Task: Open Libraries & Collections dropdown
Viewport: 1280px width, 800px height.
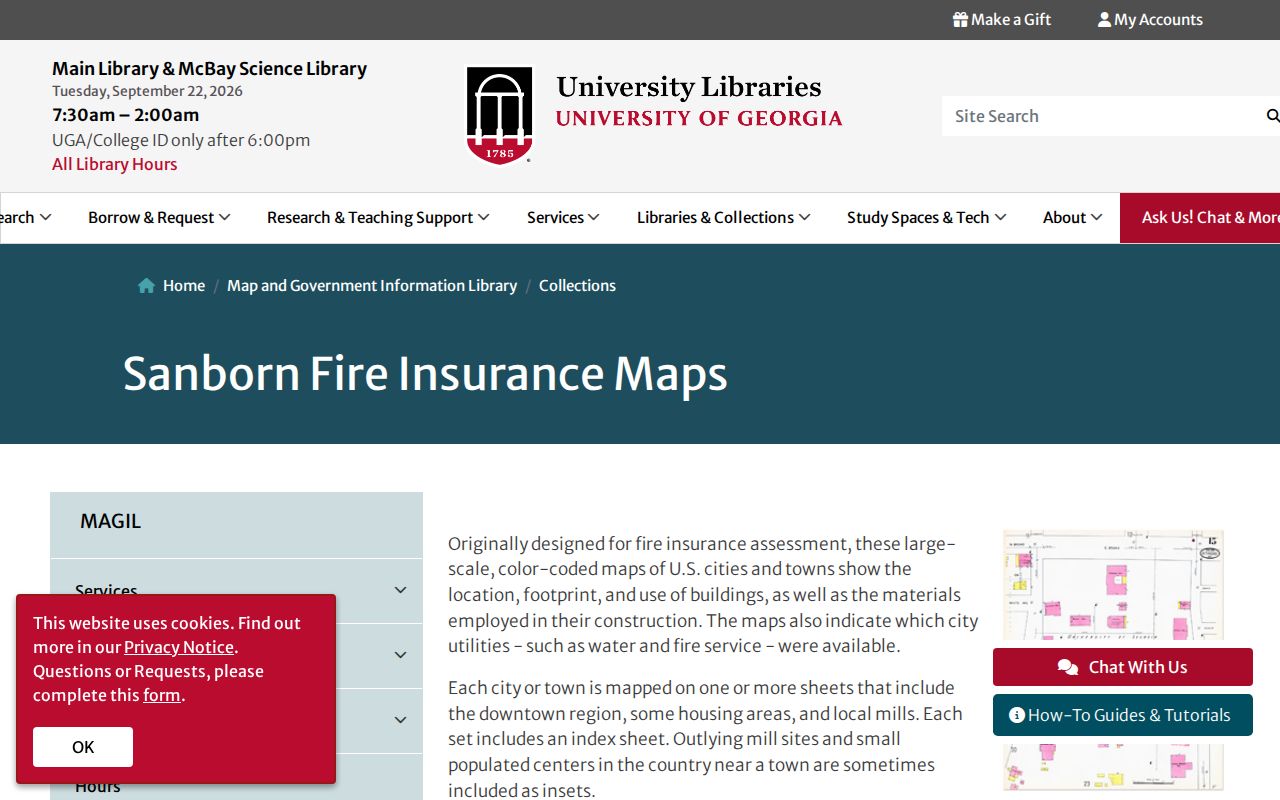Action: pos(723,217)
